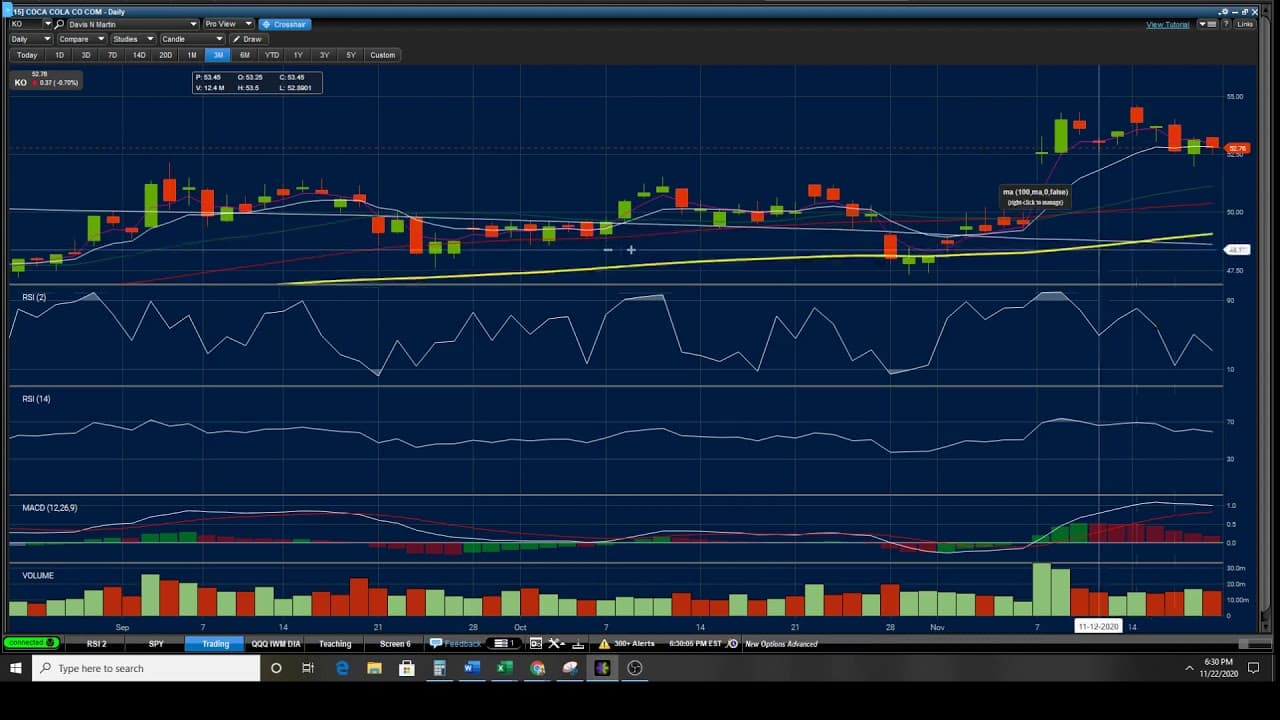Image resolution: width=1280 pixels, height=720 pixels.
Task: Activate the Crosshair tool
Action: (x=284, y=24)
